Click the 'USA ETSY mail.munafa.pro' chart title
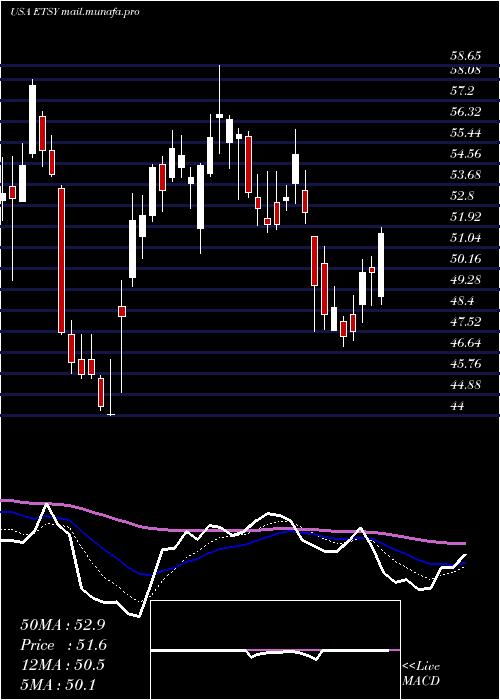Image resolution: width=500 pixels, height=700 pixels. [x=75, y=12]
